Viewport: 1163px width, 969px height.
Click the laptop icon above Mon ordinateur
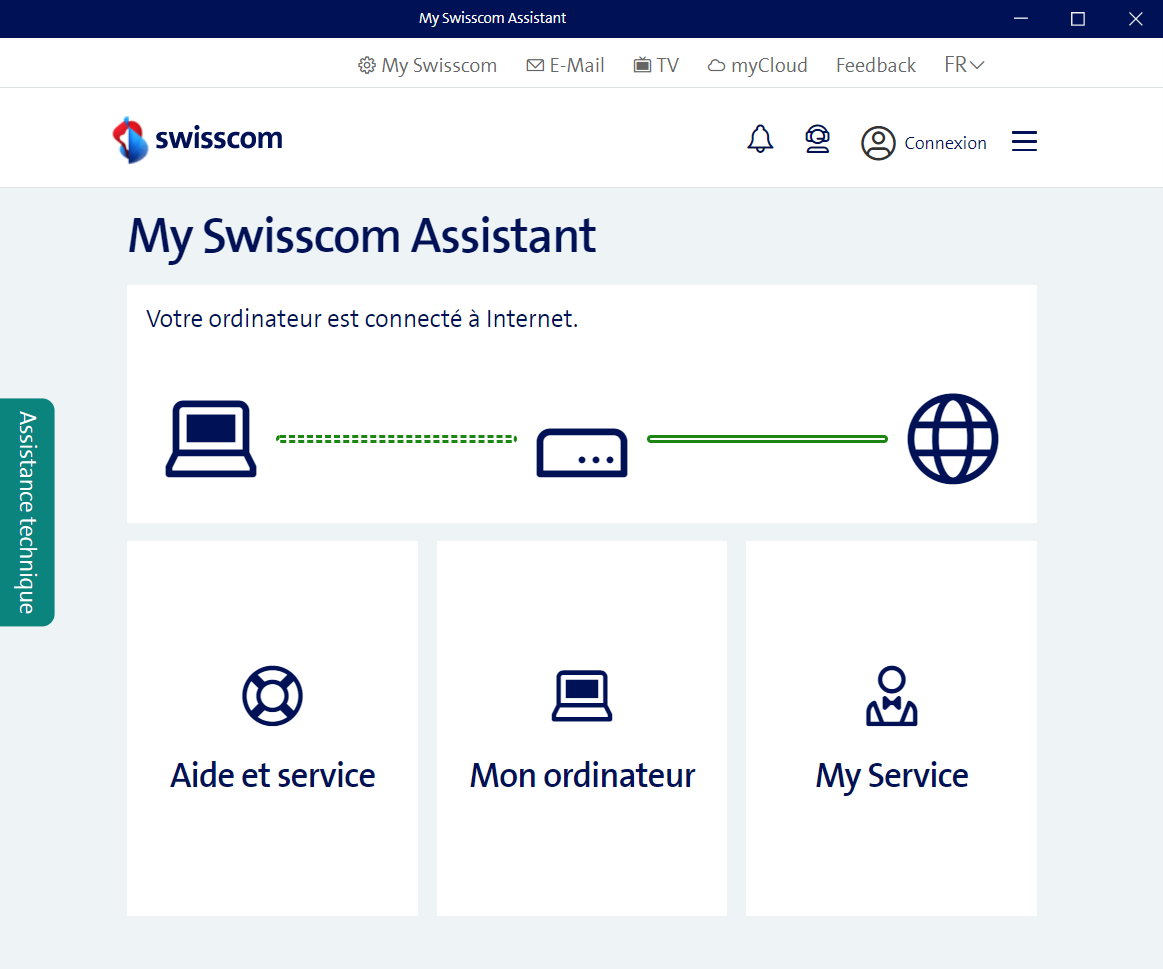pyautogui.click(x=581, y=695)
